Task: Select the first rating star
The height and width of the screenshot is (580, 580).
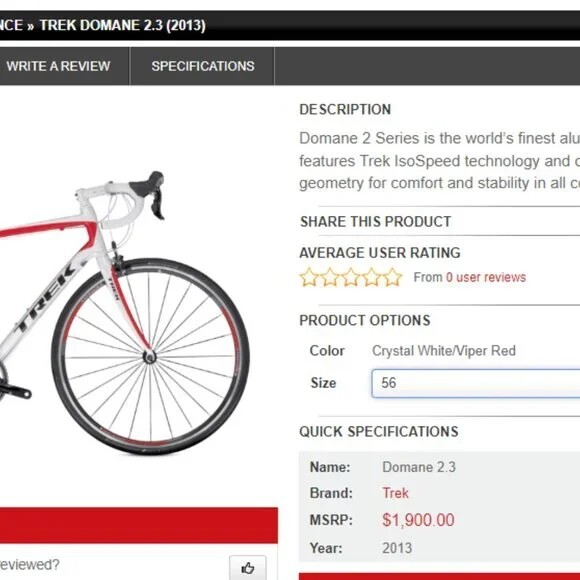Action: 308,277
